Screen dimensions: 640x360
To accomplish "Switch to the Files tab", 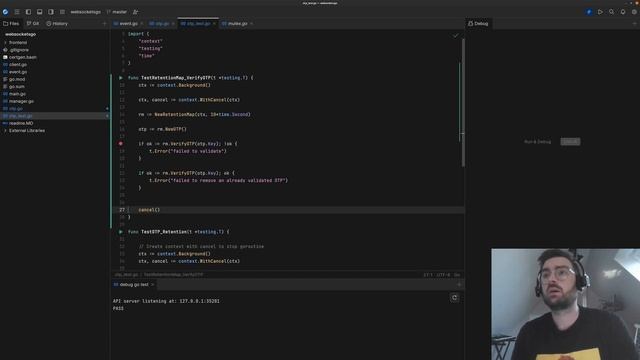I will coord(11,24).
